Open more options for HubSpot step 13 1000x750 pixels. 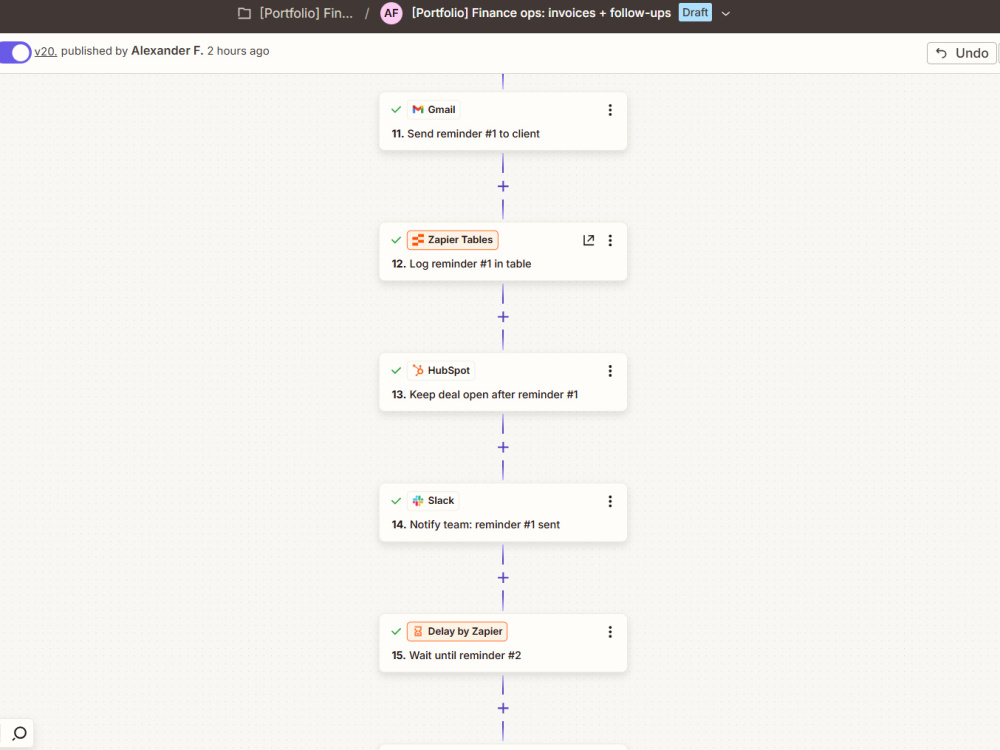[x=610, y=371]
